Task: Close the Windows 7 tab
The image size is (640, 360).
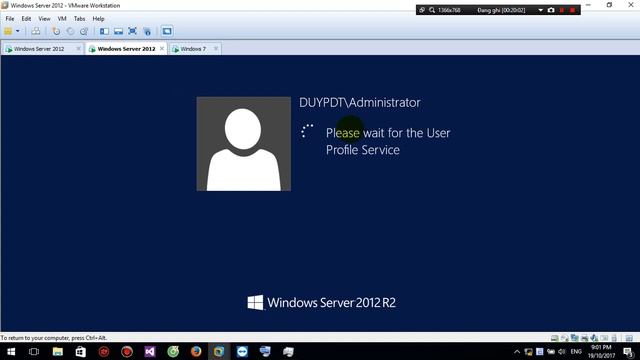Action: pos(216,49)
